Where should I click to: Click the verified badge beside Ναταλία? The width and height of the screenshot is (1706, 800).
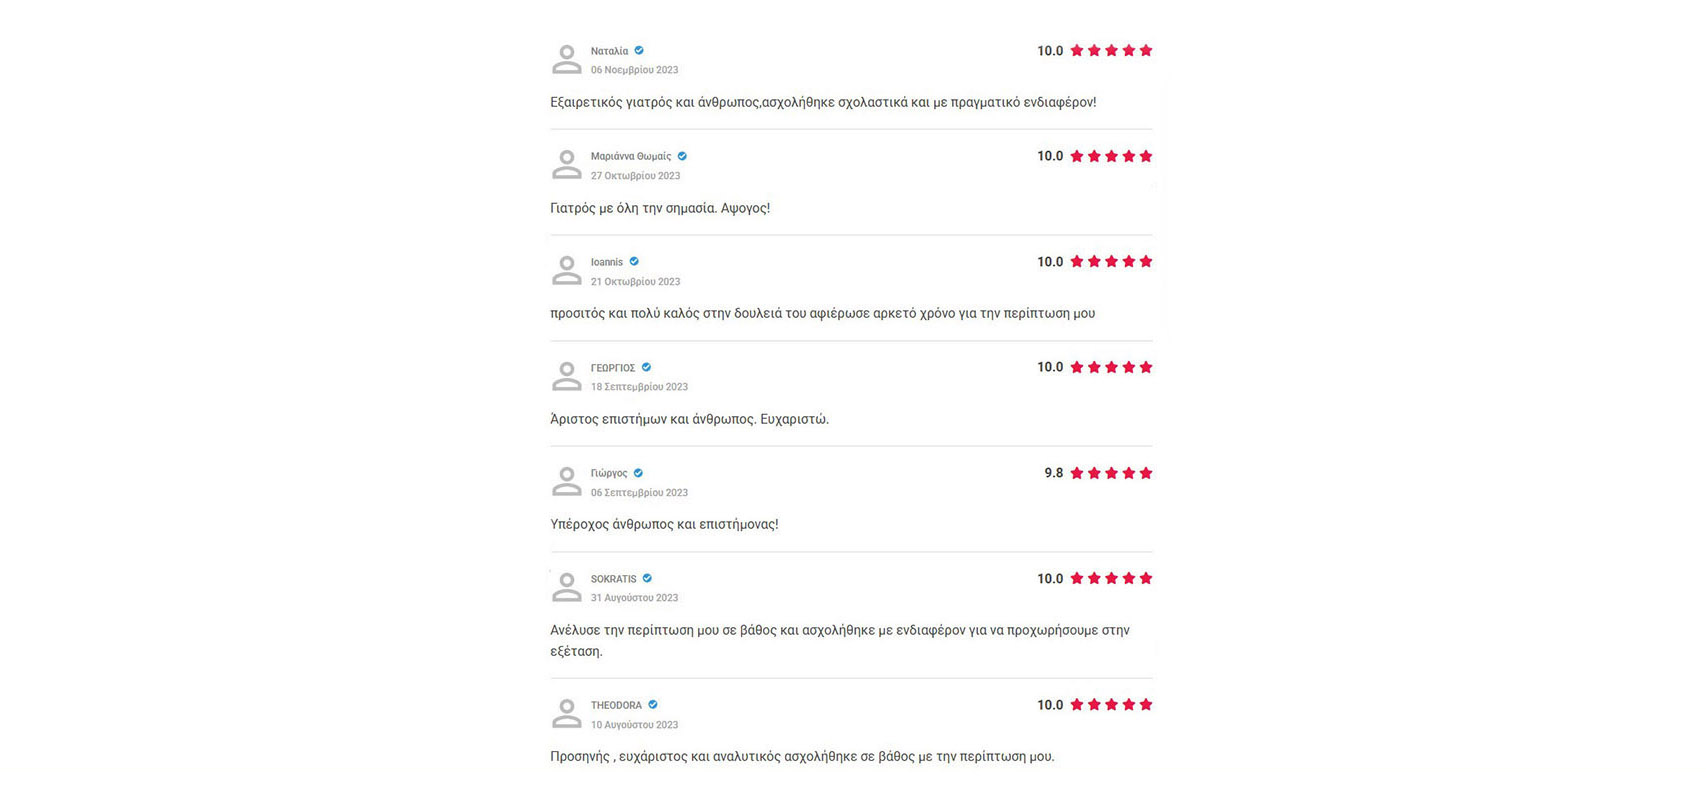click(x=639, y=50)
